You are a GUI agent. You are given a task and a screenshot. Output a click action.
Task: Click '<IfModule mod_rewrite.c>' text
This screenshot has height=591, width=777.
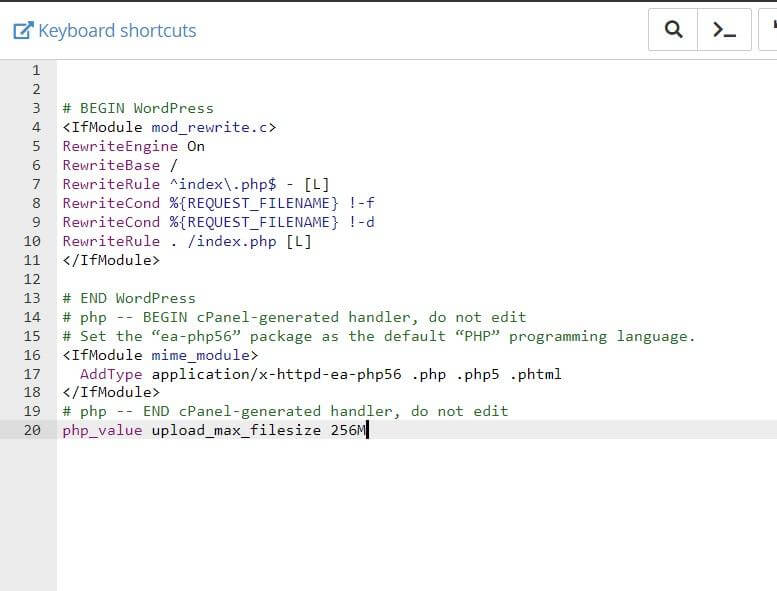pos(169,127)
